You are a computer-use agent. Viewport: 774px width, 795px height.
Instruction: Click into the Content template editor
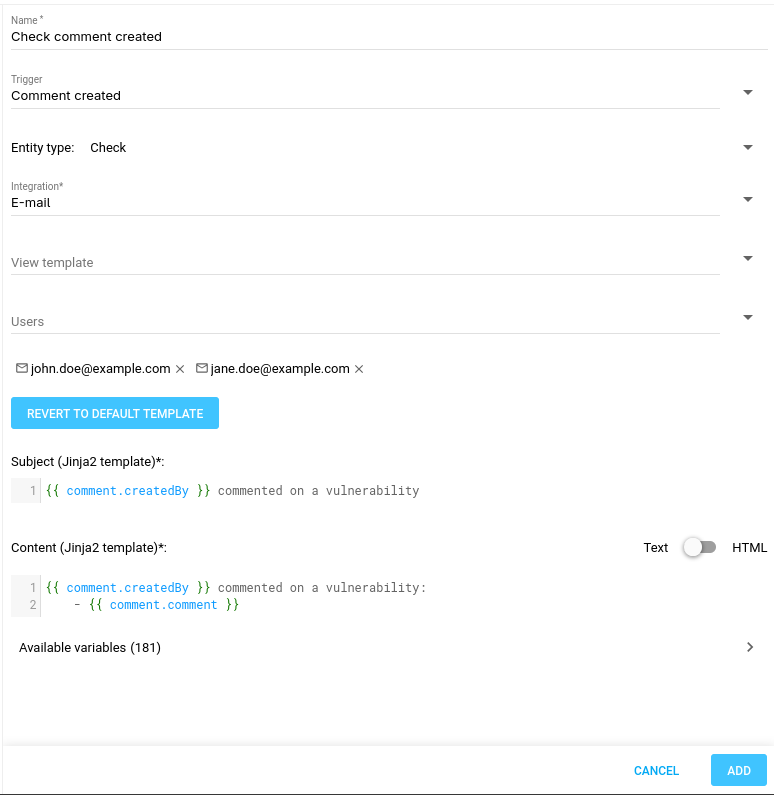(400, 596)
